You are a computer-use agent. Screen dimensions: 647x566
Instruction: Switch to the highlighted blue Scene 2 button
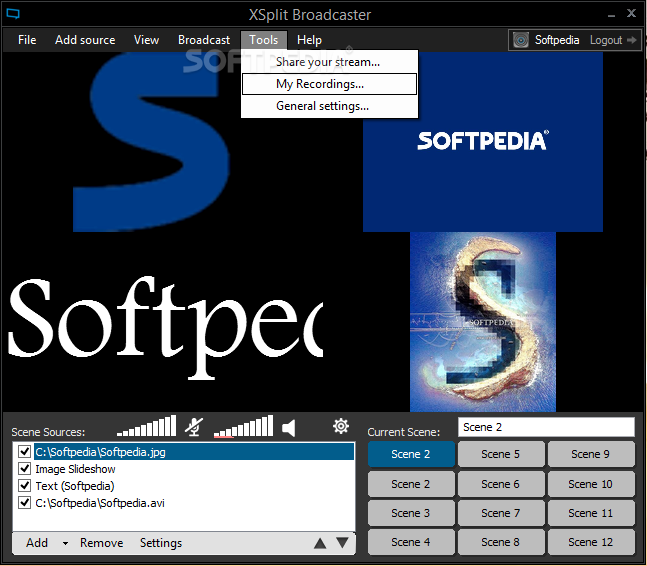pyautogui.click(x=411, y=454)
